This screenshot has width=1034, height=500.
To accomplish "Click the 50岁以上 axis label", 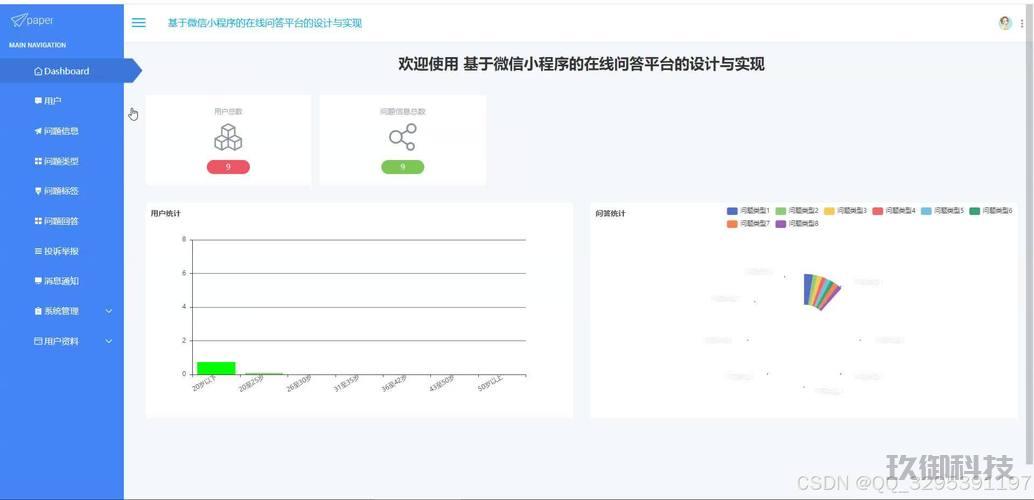I will [x=490, y=385].
